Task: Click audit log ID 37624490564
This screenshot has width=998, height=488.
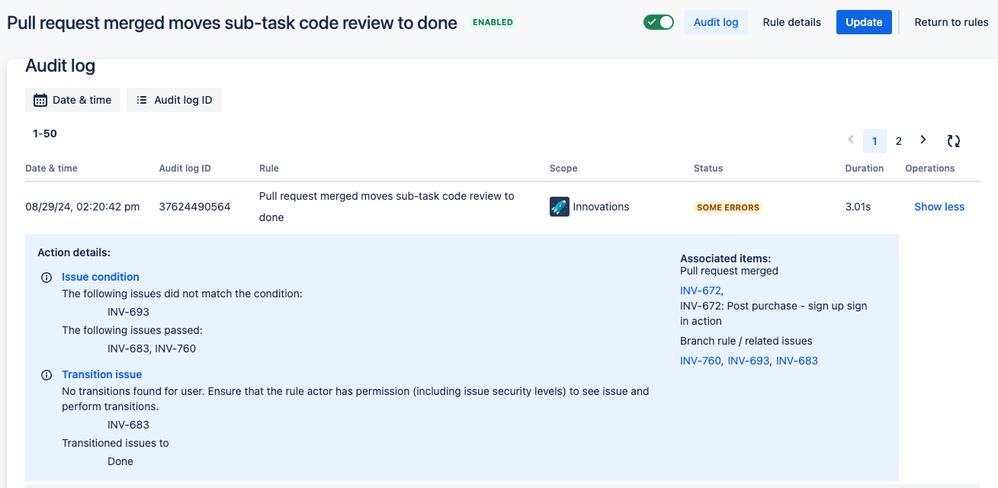Action: click(x=195, y=207)
